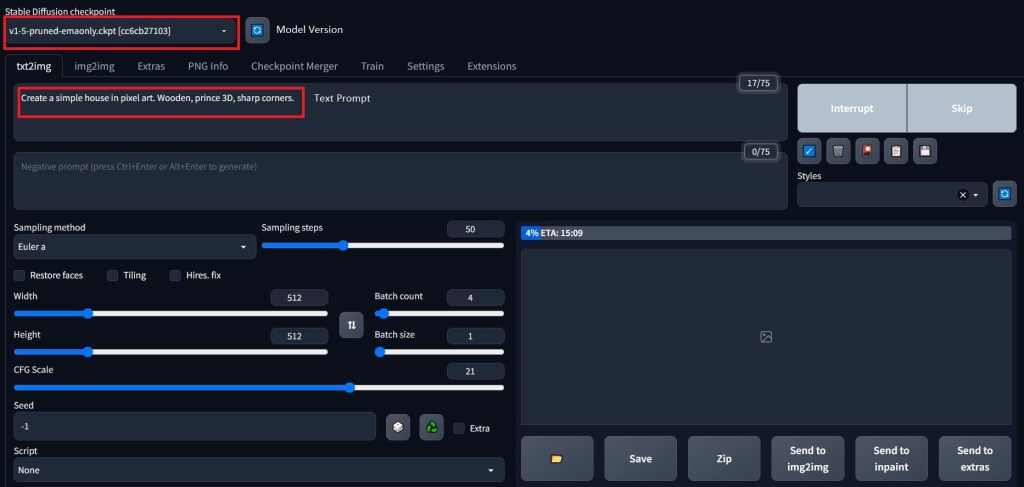Refresh the Stable Diffusion checkpoint list

[x=257, y=30]
